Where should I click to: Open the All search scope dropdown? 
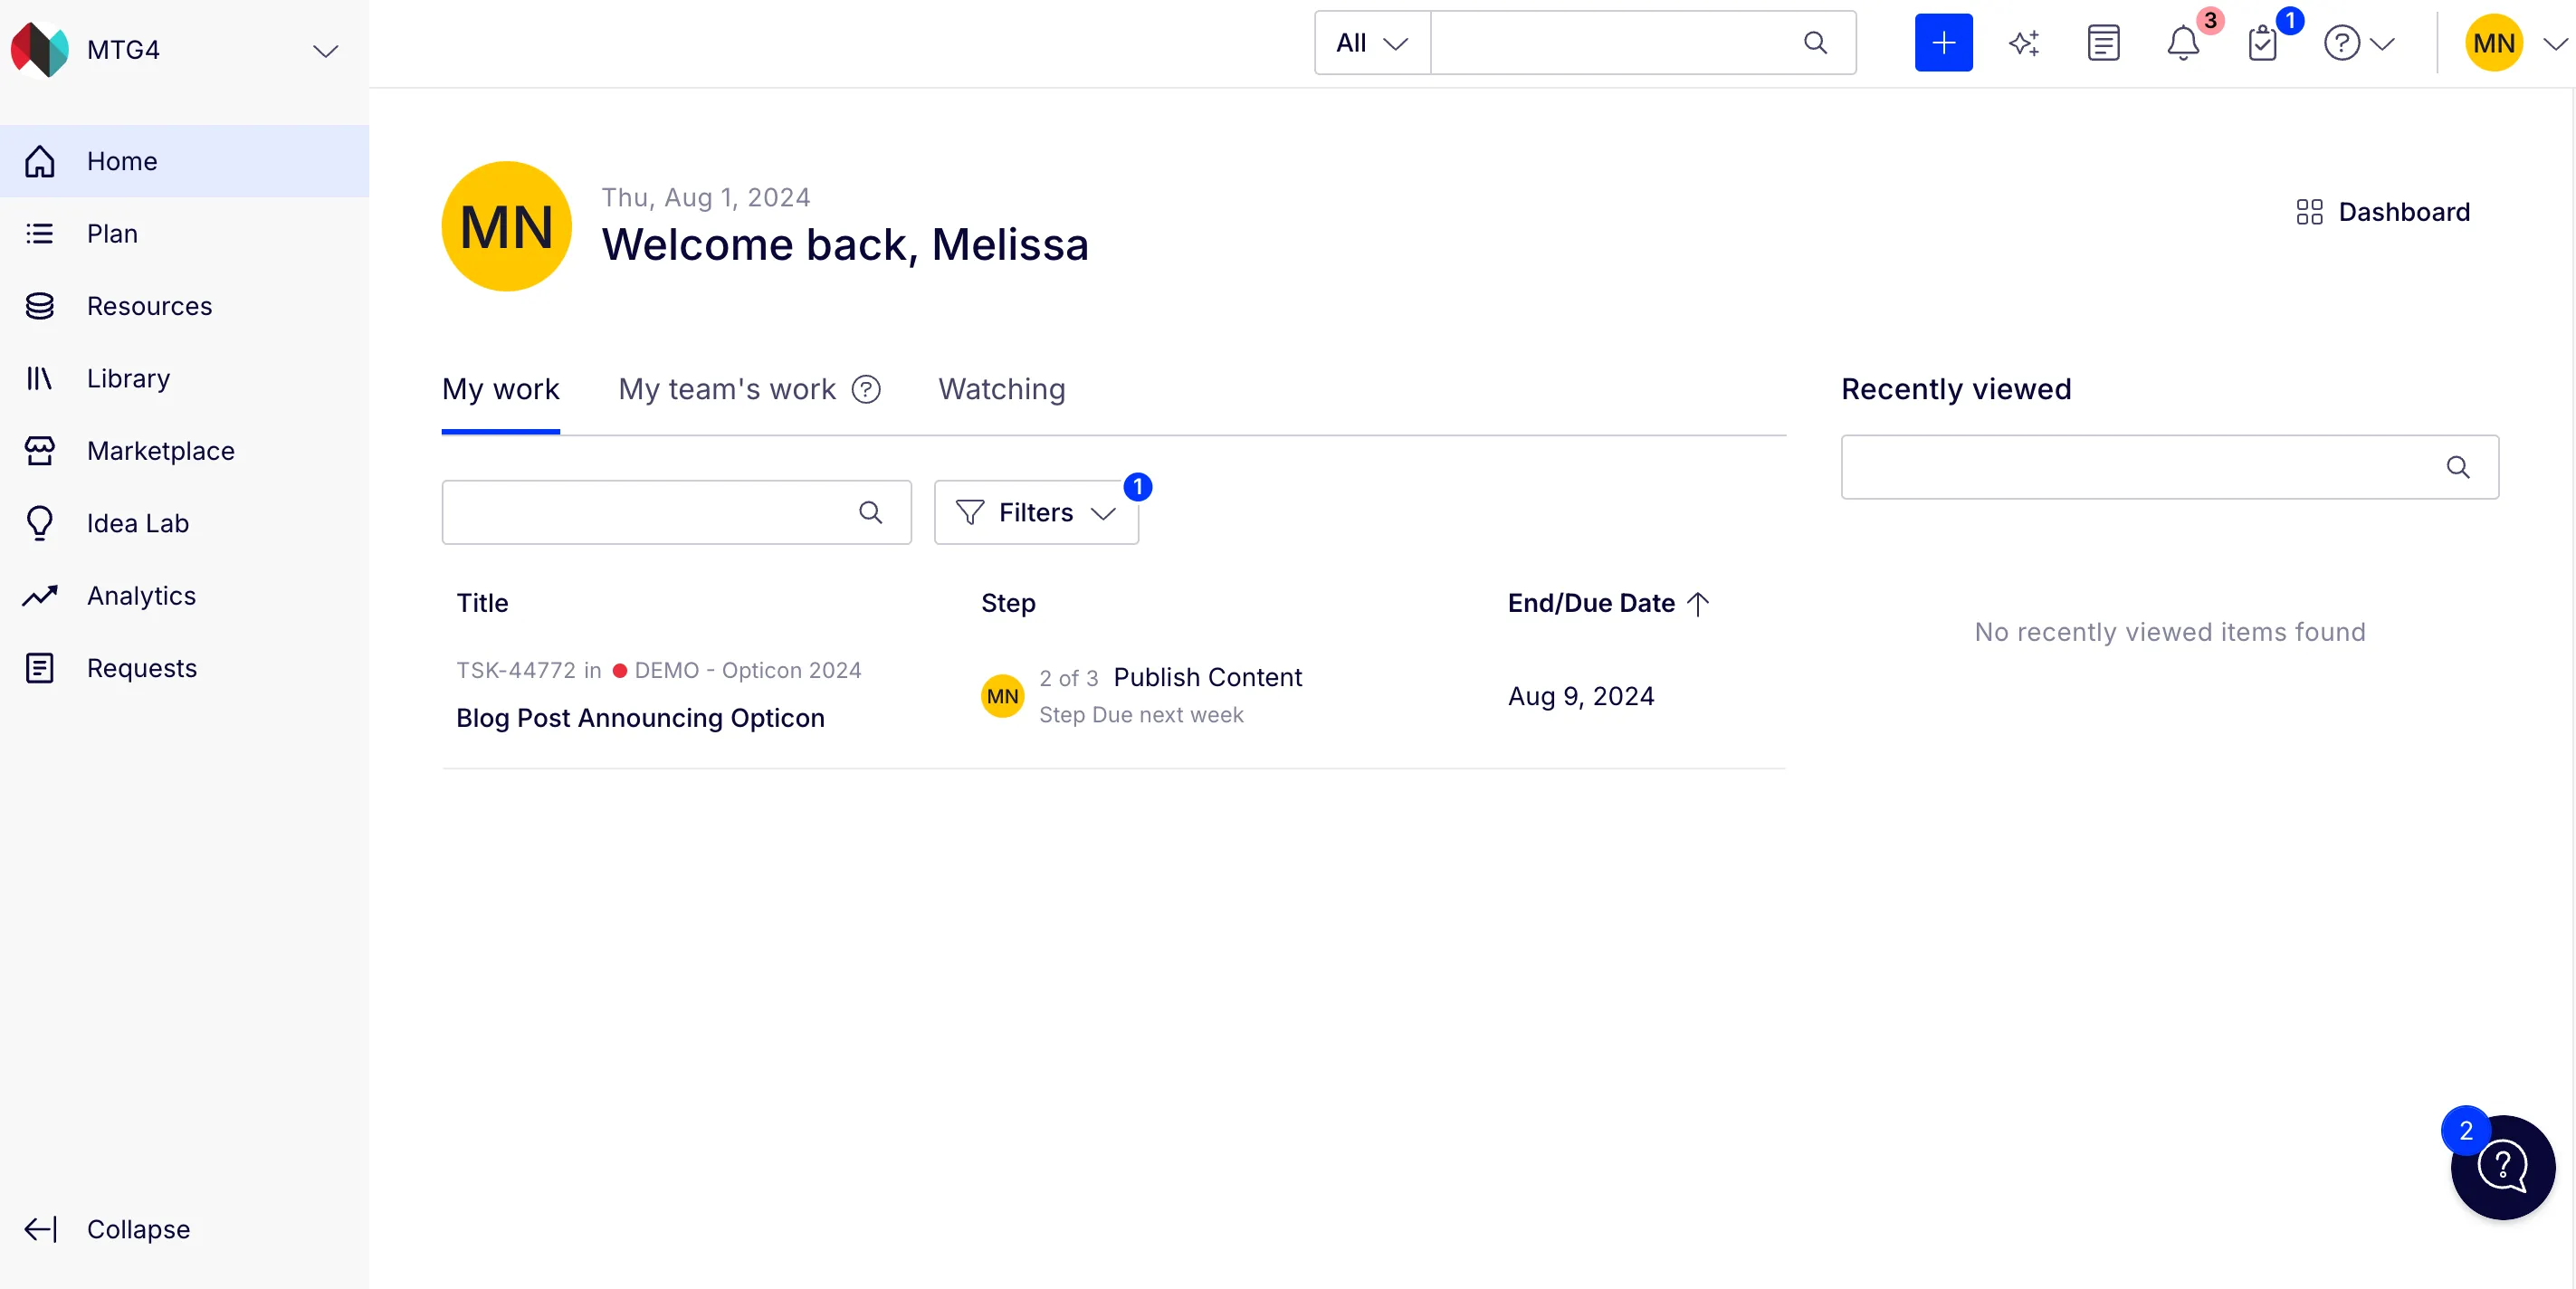coord(1372,43)
